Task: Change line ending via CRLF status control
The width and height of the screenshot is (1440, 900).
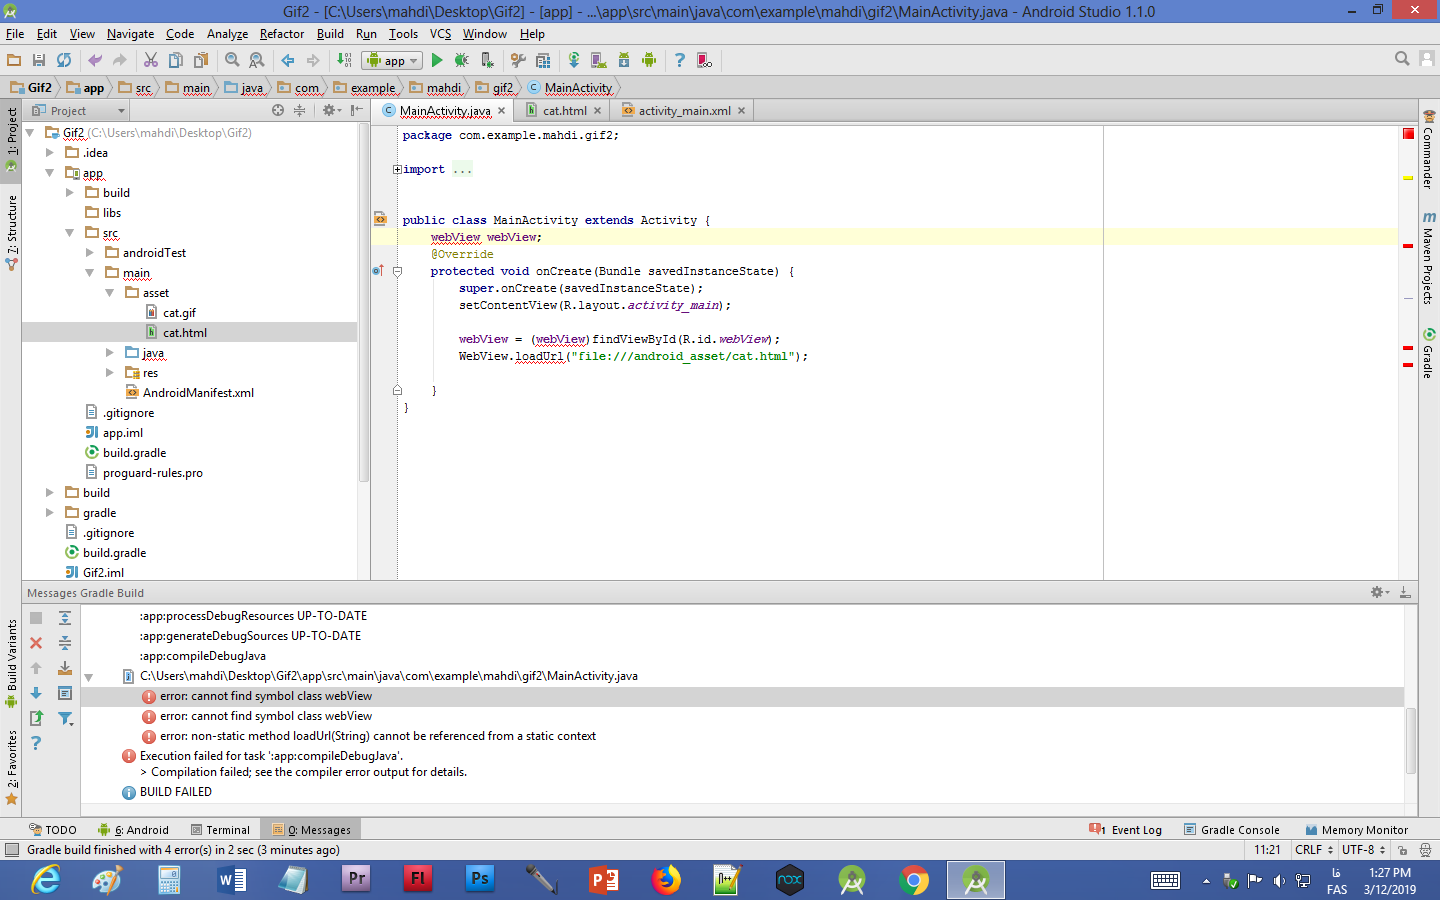Action: click(1312, 850)
